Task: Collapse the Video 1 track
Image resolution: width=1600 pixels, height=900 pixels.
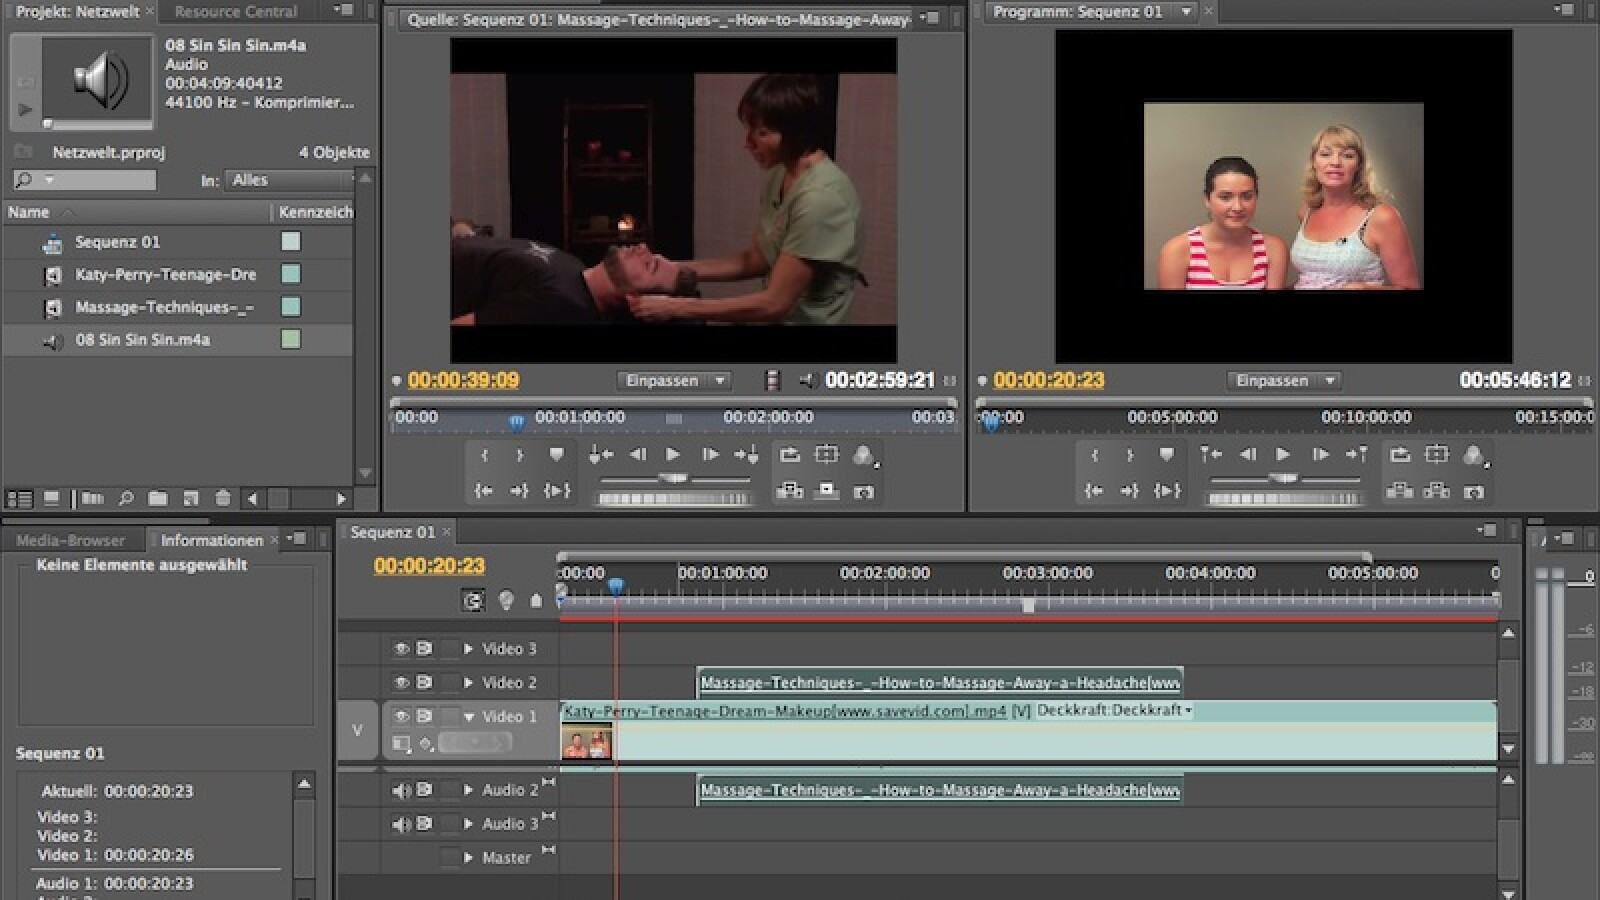Action: pos(468,717)
